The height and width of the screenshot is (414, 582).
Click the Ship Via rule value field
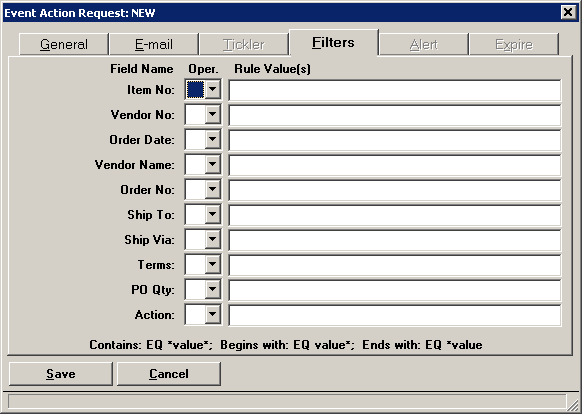pos(395,240)
